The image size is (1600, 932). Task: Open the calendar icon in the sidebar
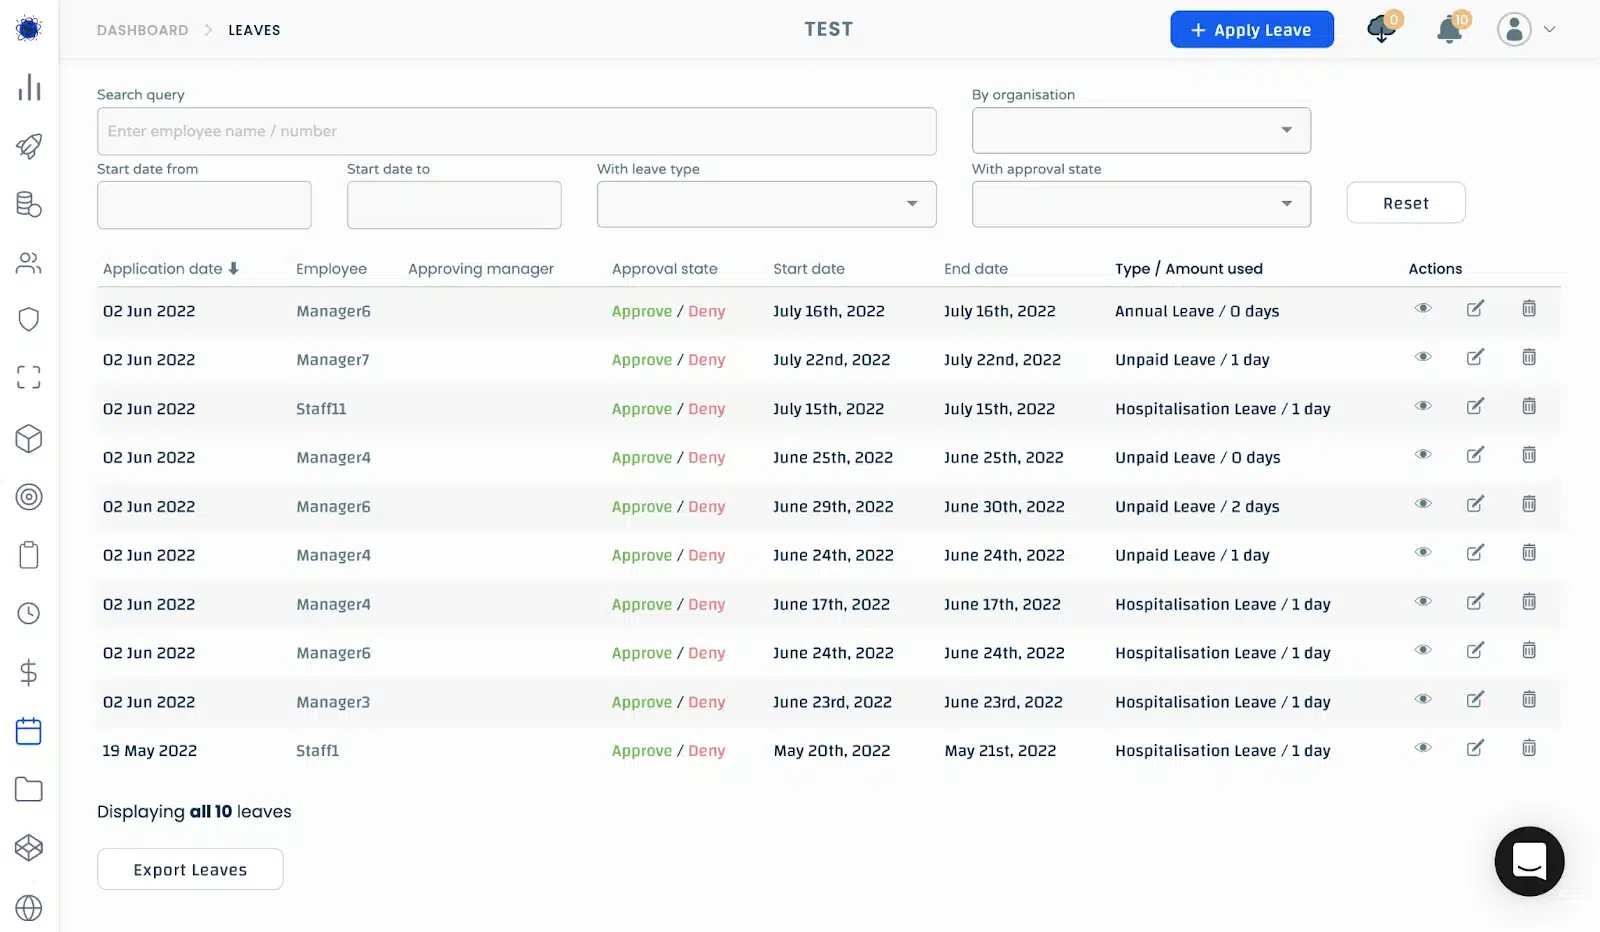[29, 731]
